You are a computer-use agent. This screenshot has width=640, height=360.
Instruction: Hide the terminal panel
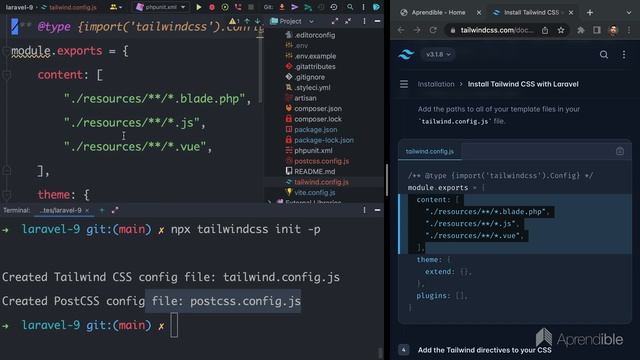tap(377, 210)
